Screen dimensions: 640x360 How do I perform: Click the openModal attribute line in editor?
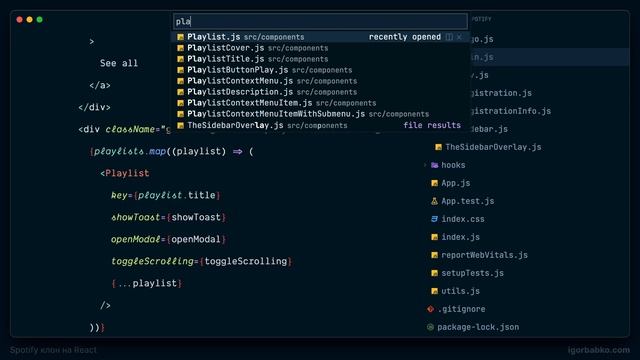tap(168, 239)
